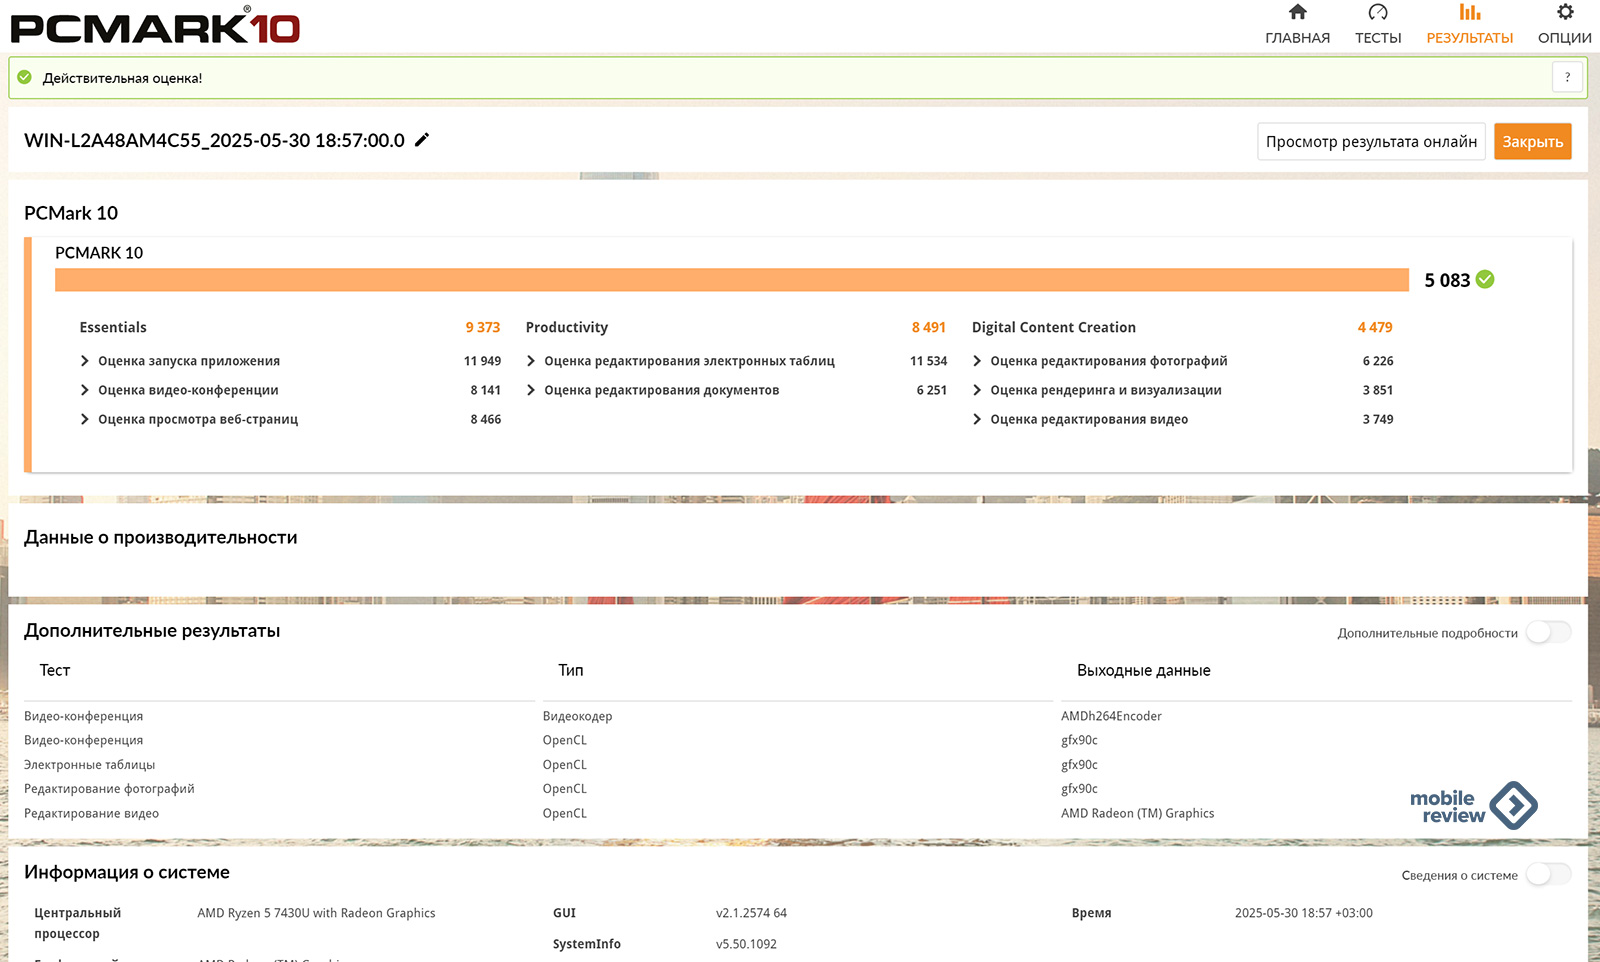Screen dimensions: 1600x962
Task: Click the orange Закрыть button
Action: [1532, 141]
